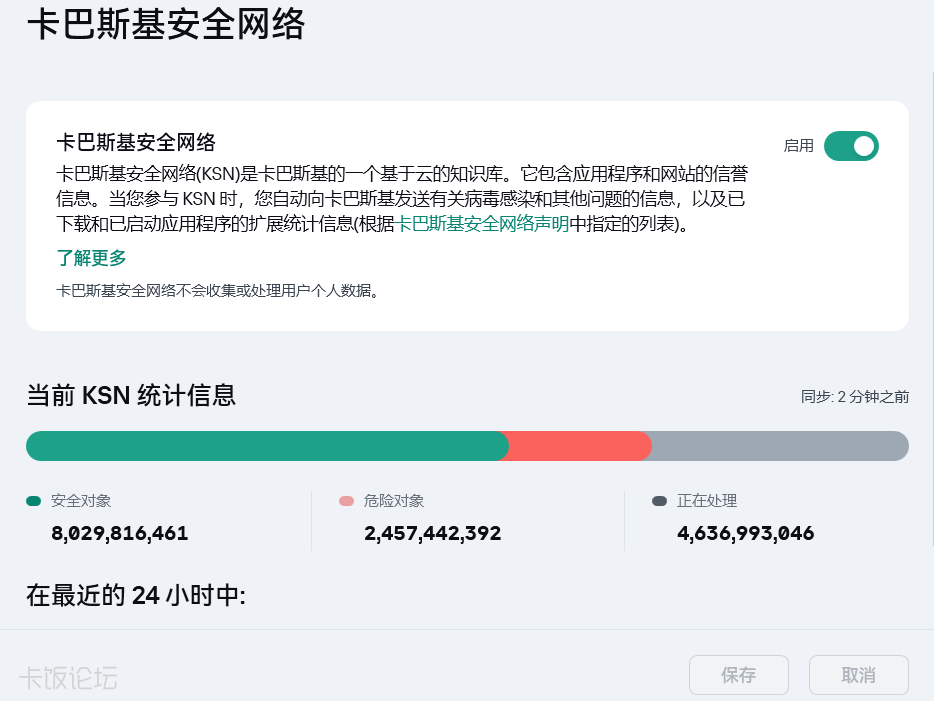Click the dark 正在处理 legend dot
The height and width of the screenshot is (701, 934).
(657, 501)
